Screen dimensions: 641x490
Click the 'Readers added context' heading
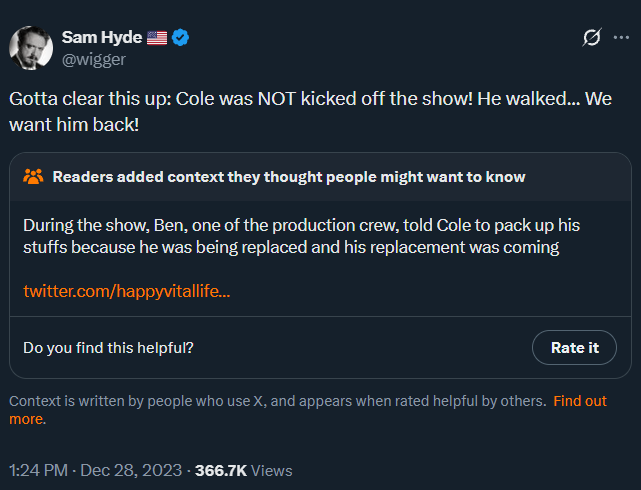tap(288, 177)
